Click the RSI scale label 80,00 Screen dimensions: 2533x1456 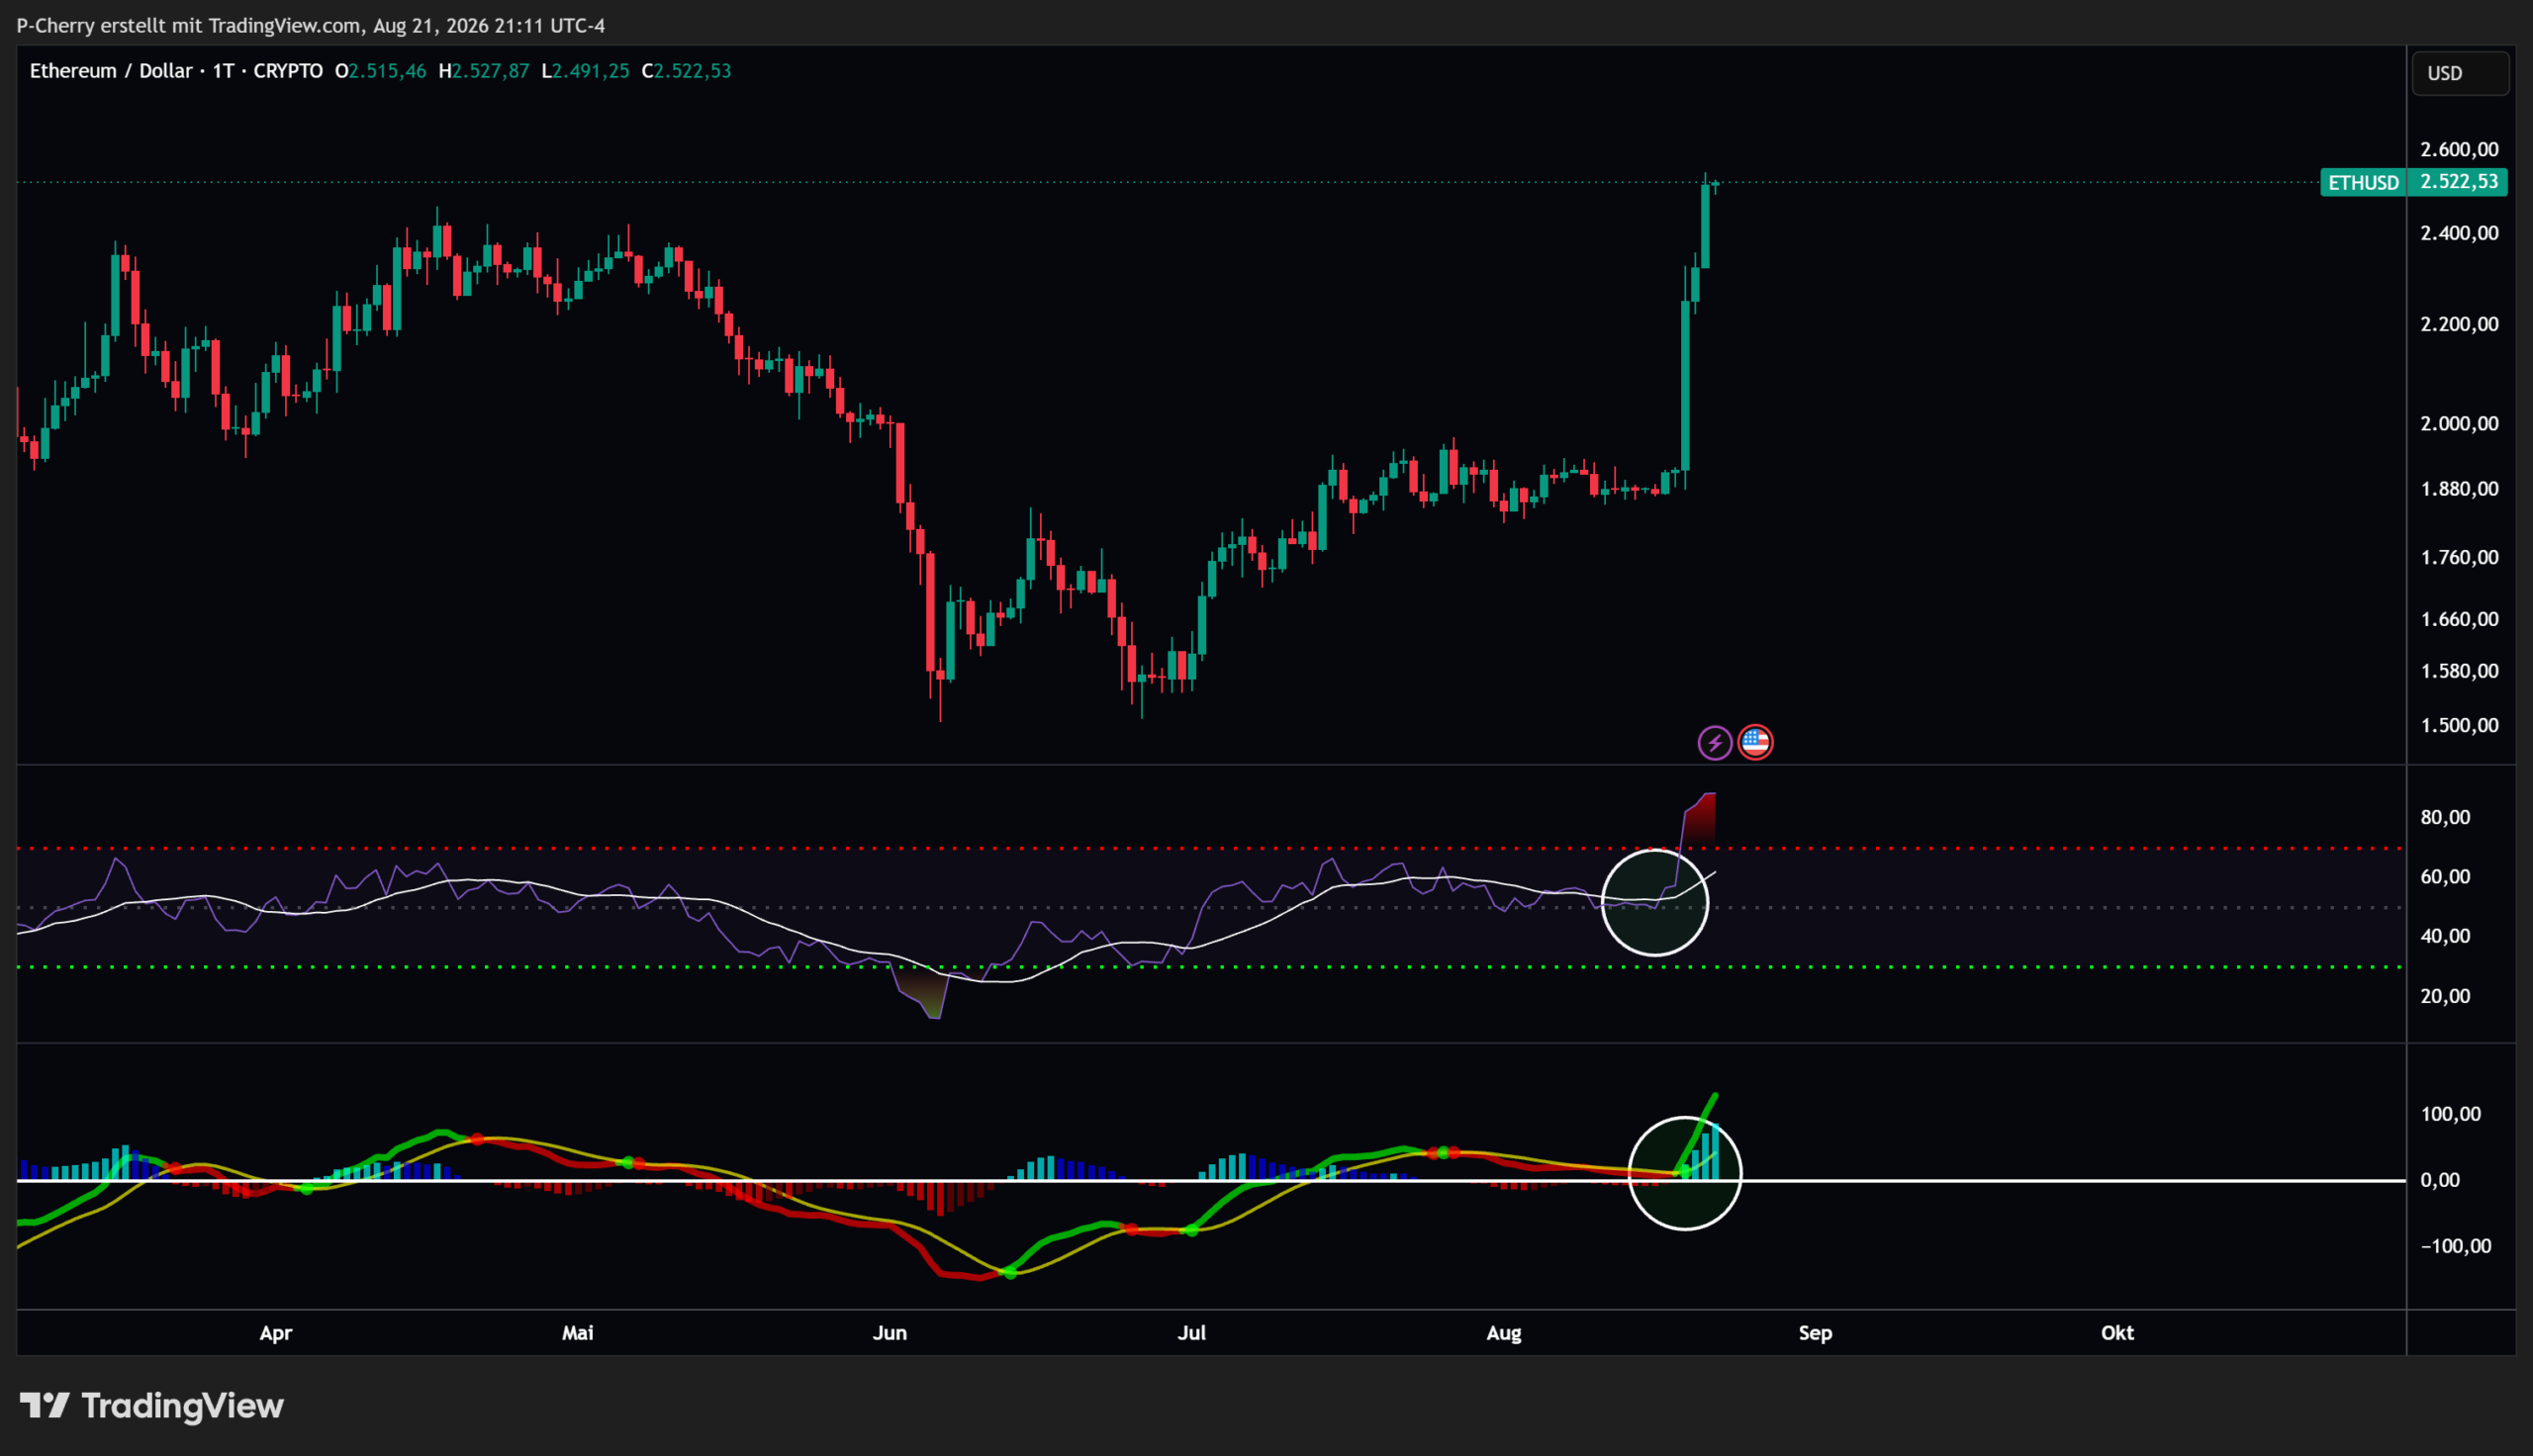(x=2445, y=818)
